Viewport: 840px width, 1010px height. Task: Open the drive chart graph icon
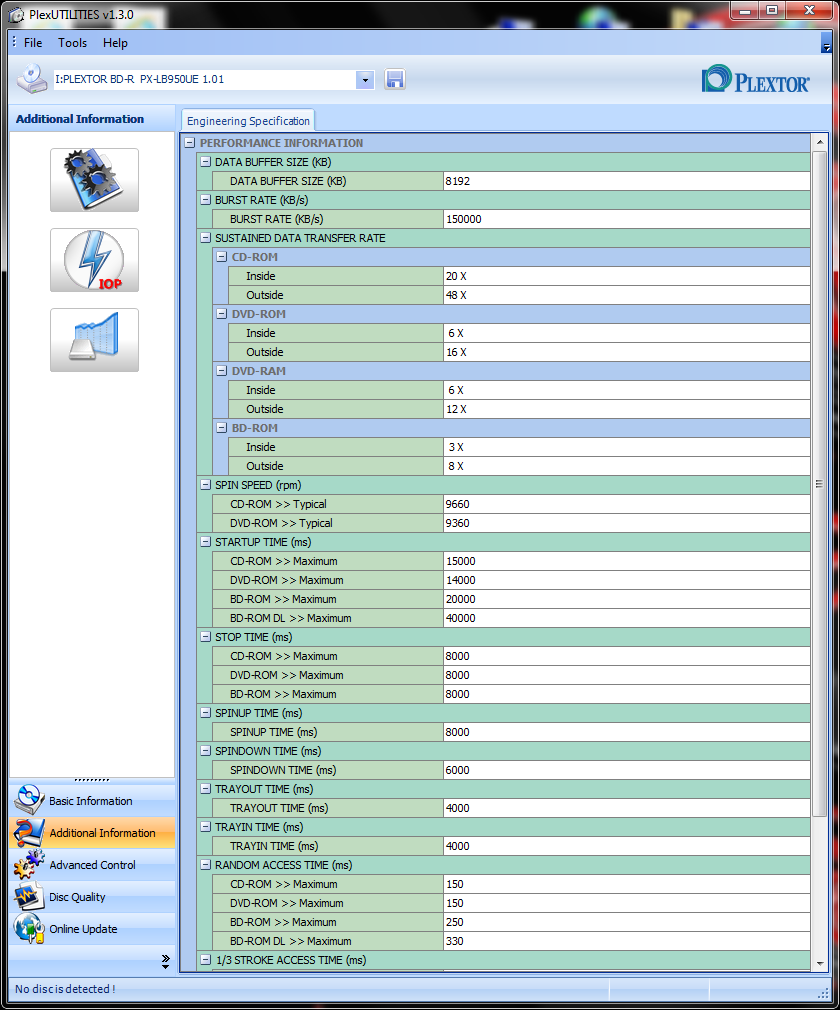[94, 340]
